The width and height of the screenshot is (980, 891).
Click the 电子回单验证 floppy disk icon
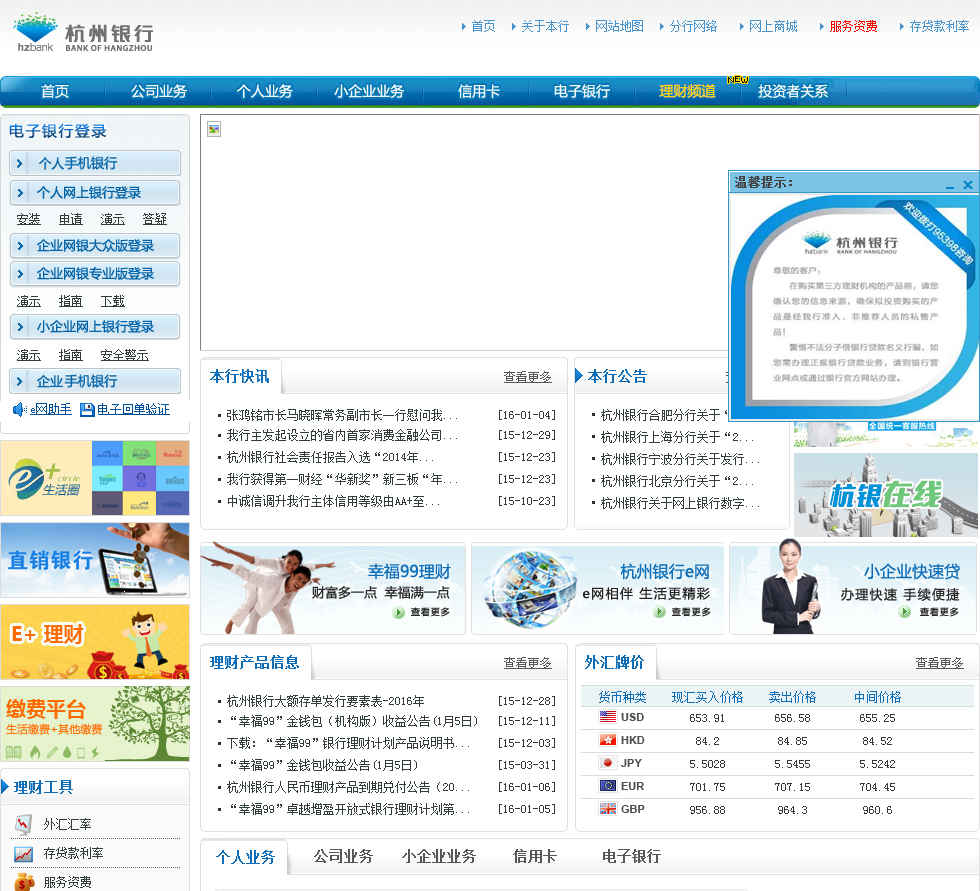click(x=88, y=410)
